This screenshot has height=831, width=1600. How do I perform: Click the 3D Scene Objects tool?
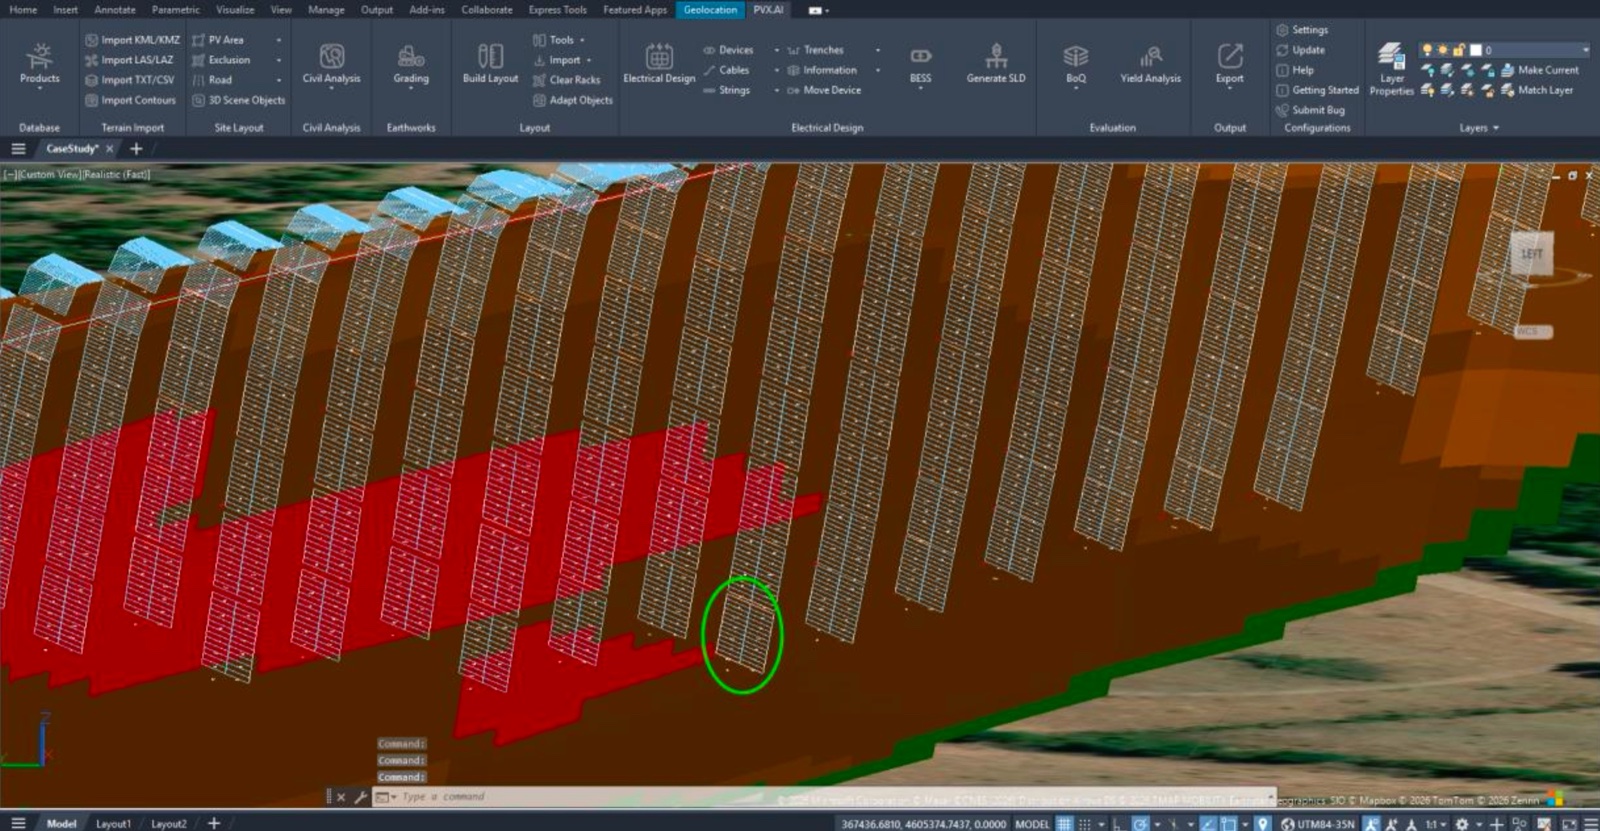point(238,100)
